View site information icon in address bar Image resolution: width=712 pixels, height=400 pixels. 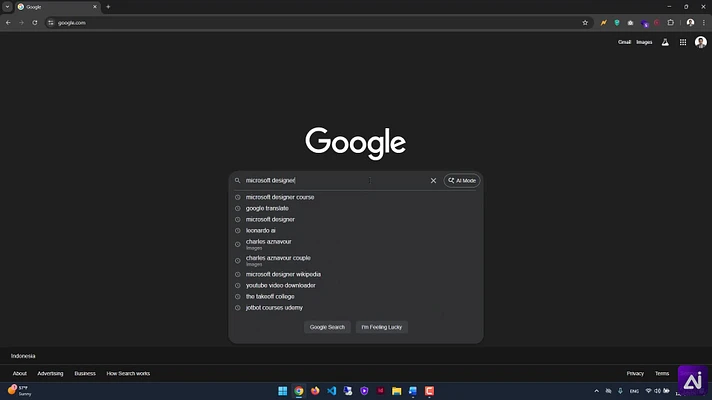51,23
